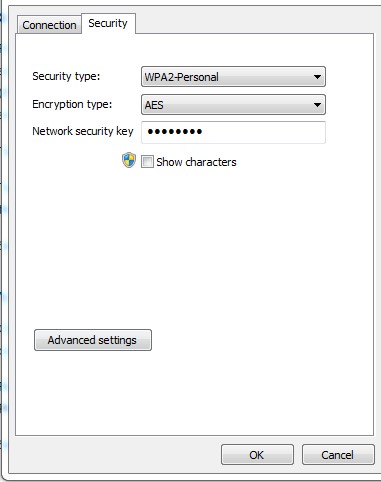Image resolution: width=381 pixels, height=482 pixels.
Task: Confirm the dialog with OK
Action: click(x=257, y=455)
